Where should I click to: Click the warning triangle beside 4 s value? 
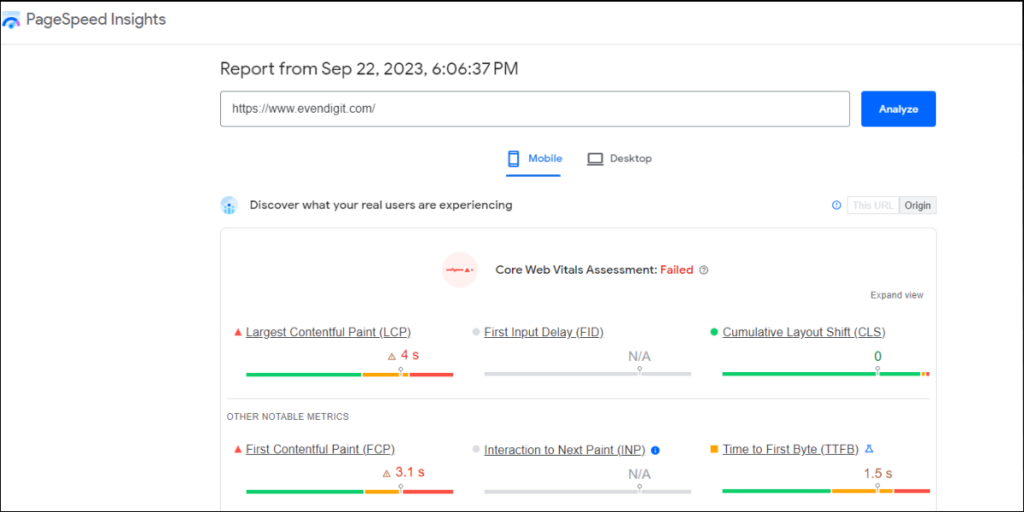coord(392,357)
